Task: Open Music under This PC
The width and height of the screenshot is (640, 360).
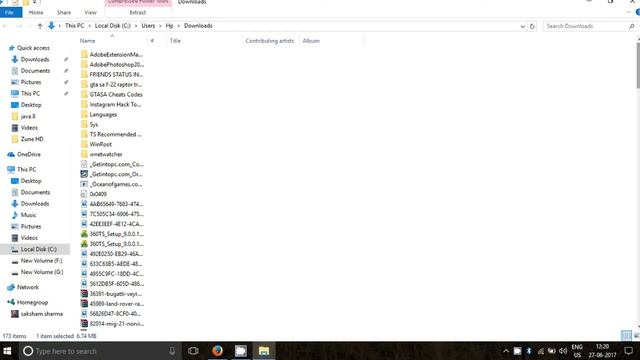Action: (28, 215)
